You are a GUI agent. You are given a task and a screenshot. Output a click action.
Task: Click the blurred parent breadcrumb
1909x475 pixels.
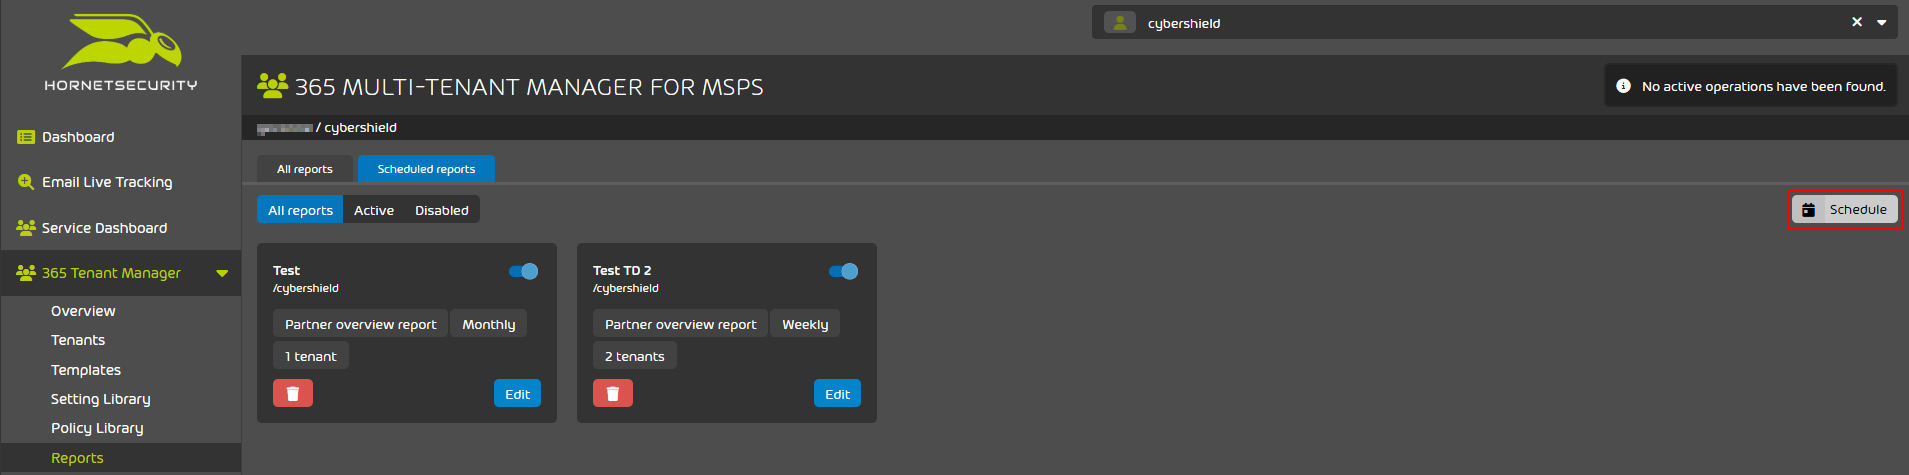click(x=285, y=128)
